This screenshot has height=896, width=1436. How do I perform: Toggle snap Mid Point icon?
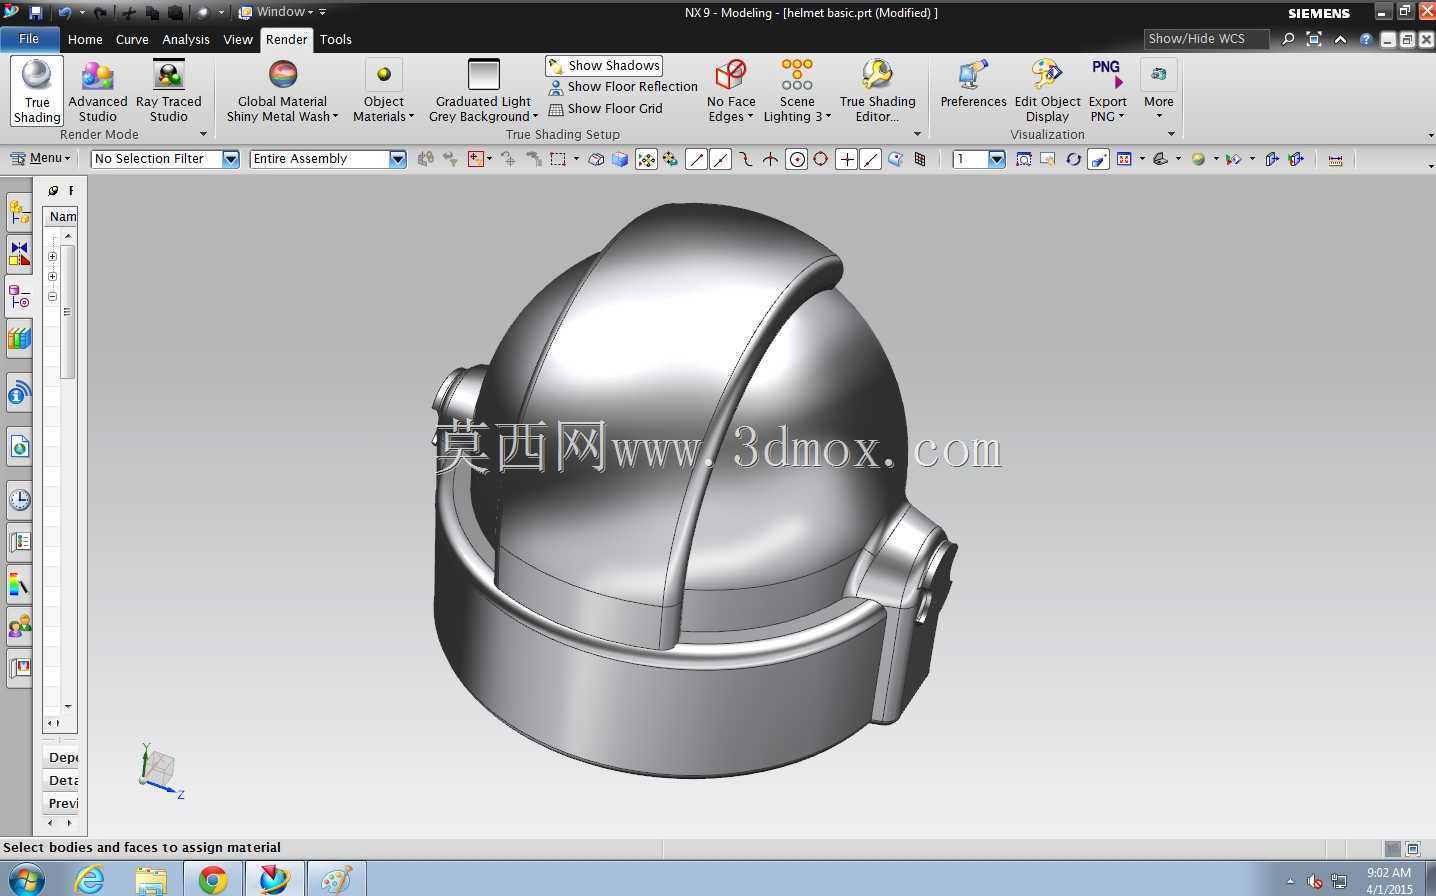[720, 159]
